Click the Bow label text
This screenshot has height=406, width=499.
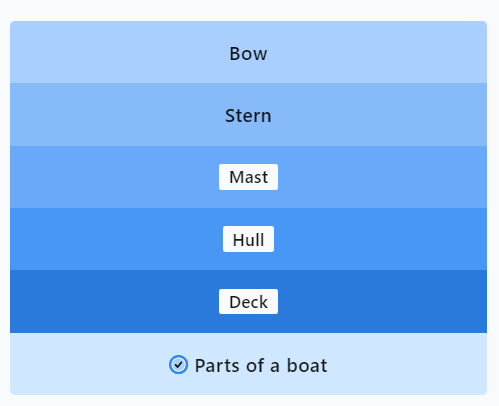click(x=248, y=53)
